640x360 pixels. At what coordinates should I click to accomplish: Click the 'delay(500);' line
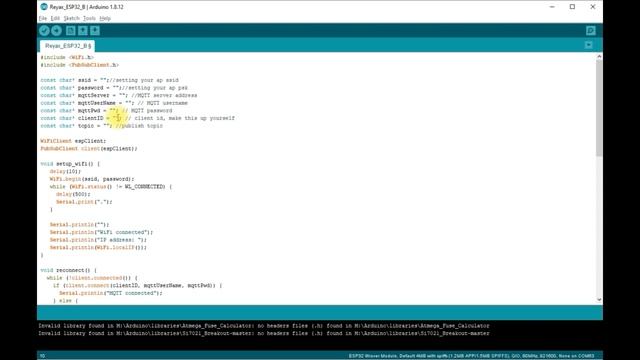(73, 194)
